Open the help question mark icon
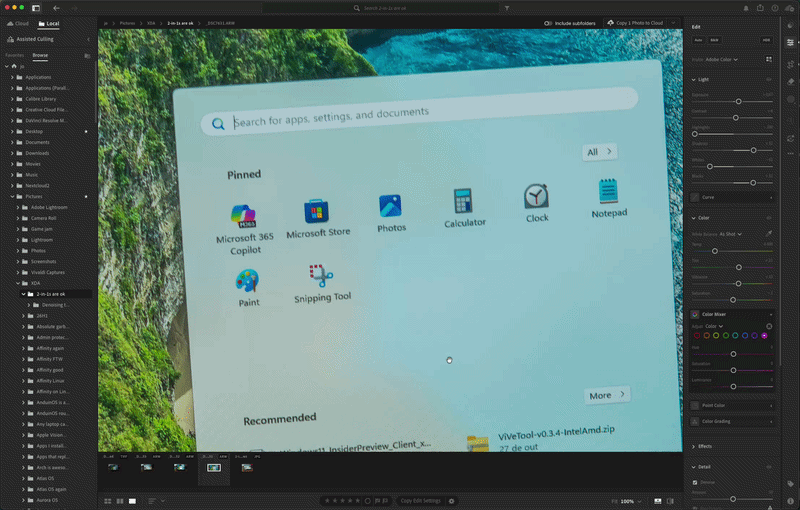This screenshot has height=510, width=800. [x=774, y=8]
